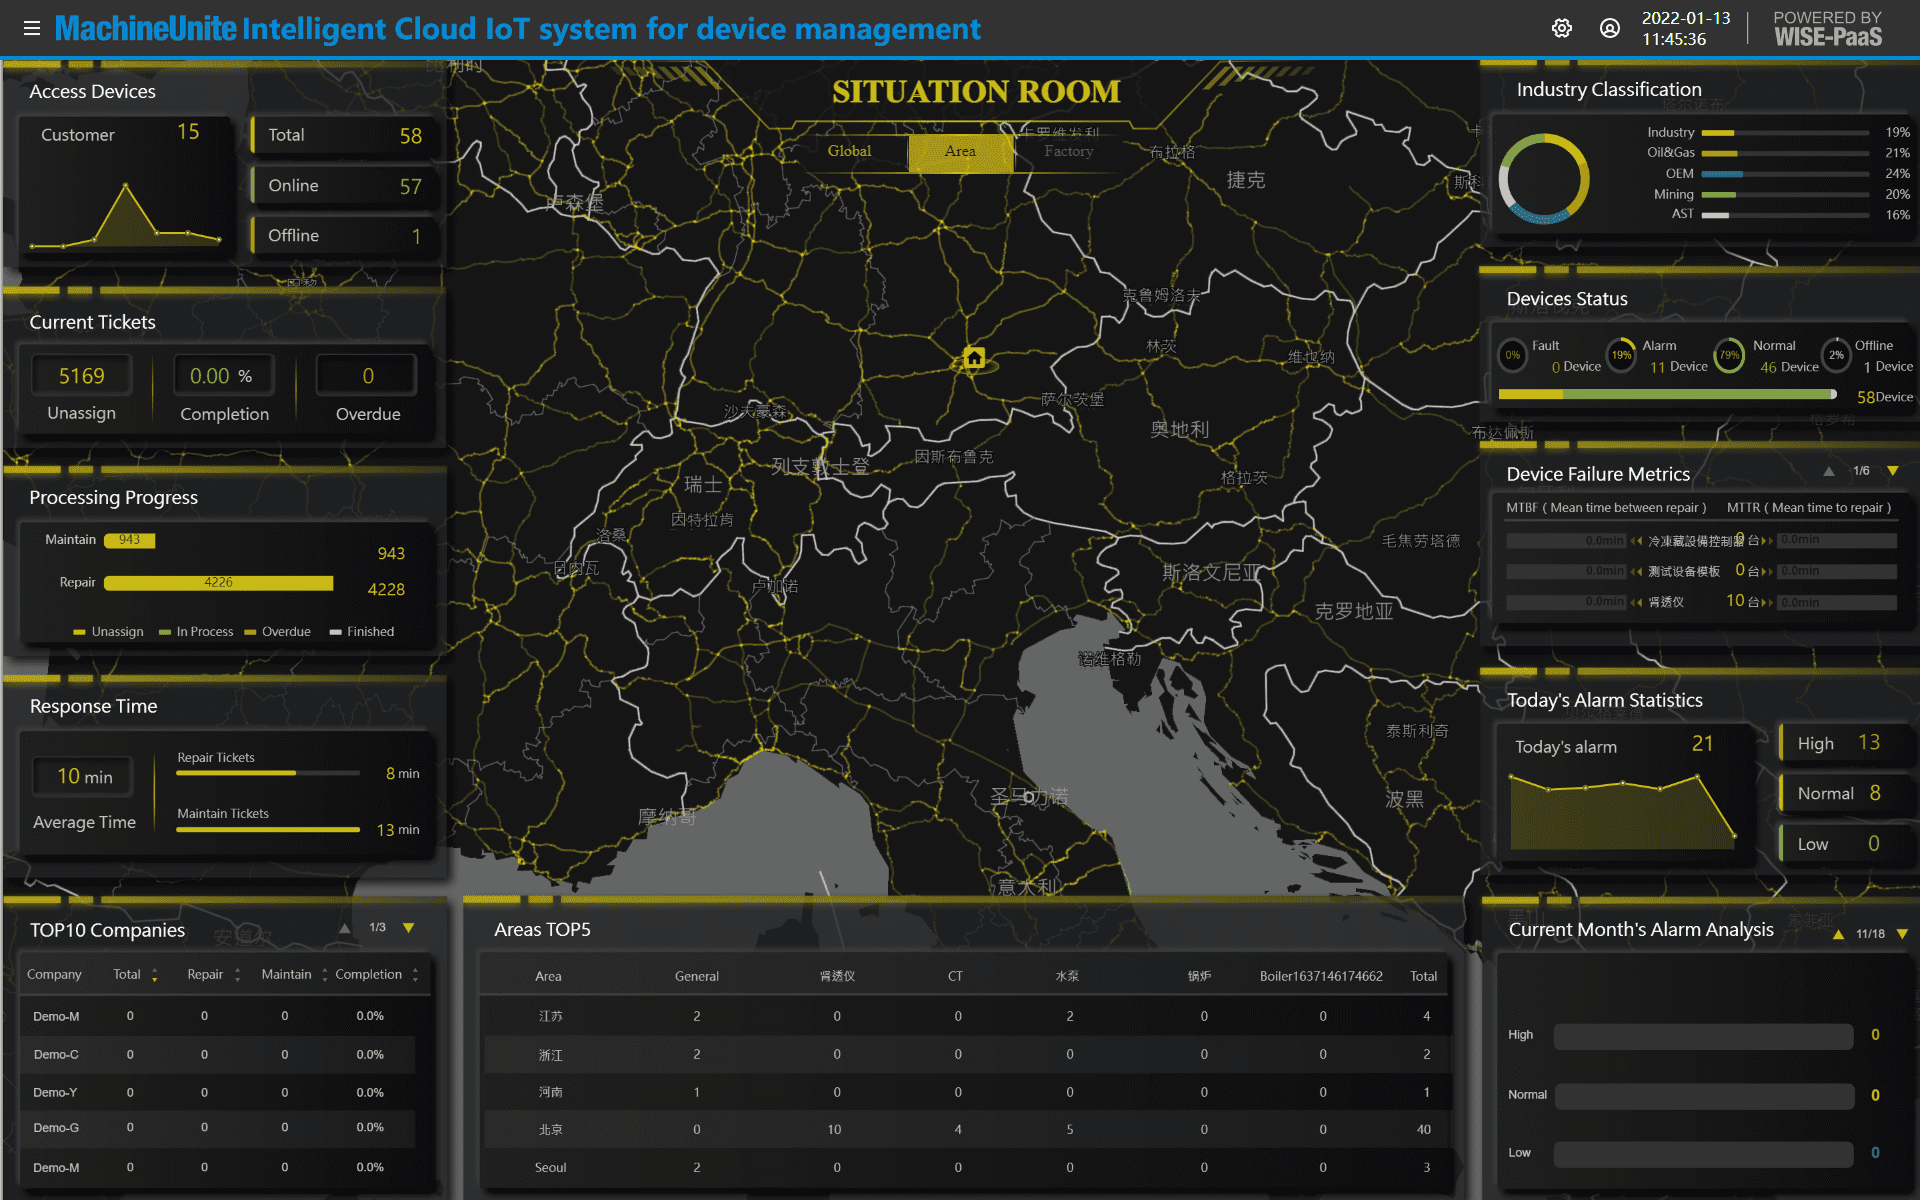Screen dimensions: 1920x1200
Task: Switch to the Global tab
Action: click(849, 151)
